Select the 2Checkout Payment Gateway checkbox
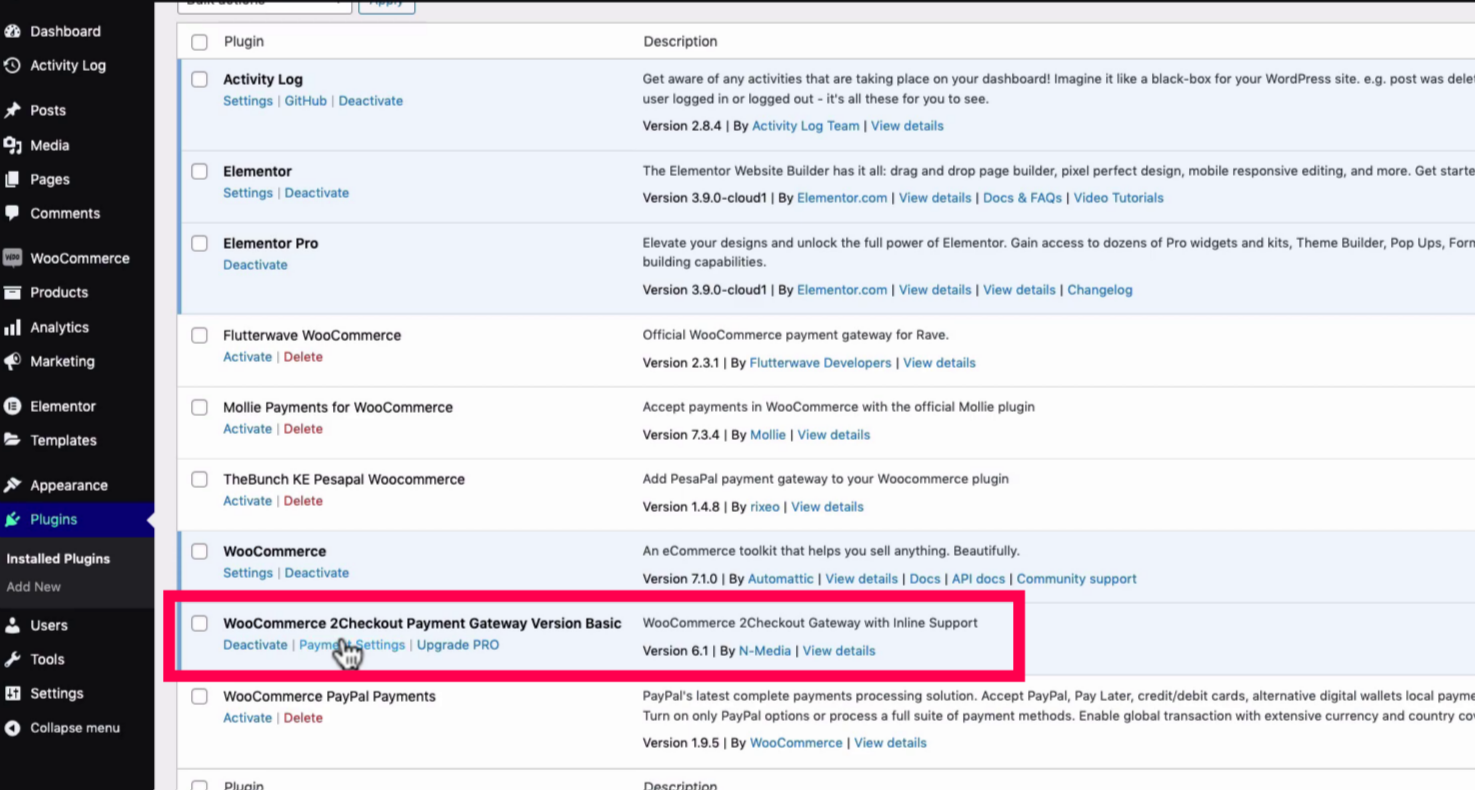The image size is (1475, 790). pos(200,624)
